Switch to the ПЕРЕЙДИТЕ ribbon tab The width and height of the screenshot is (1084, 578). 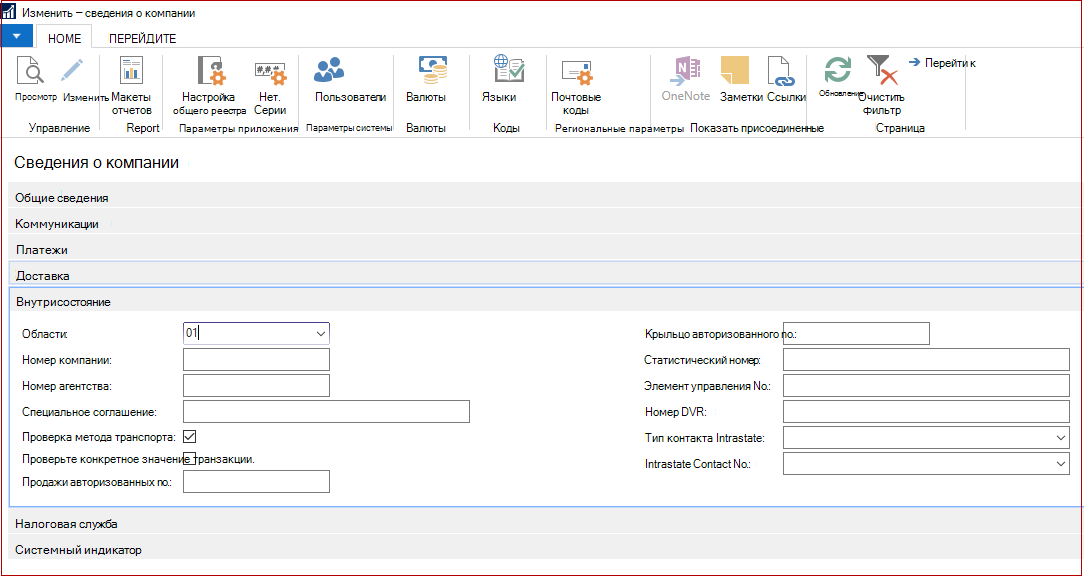click(142, 39)
